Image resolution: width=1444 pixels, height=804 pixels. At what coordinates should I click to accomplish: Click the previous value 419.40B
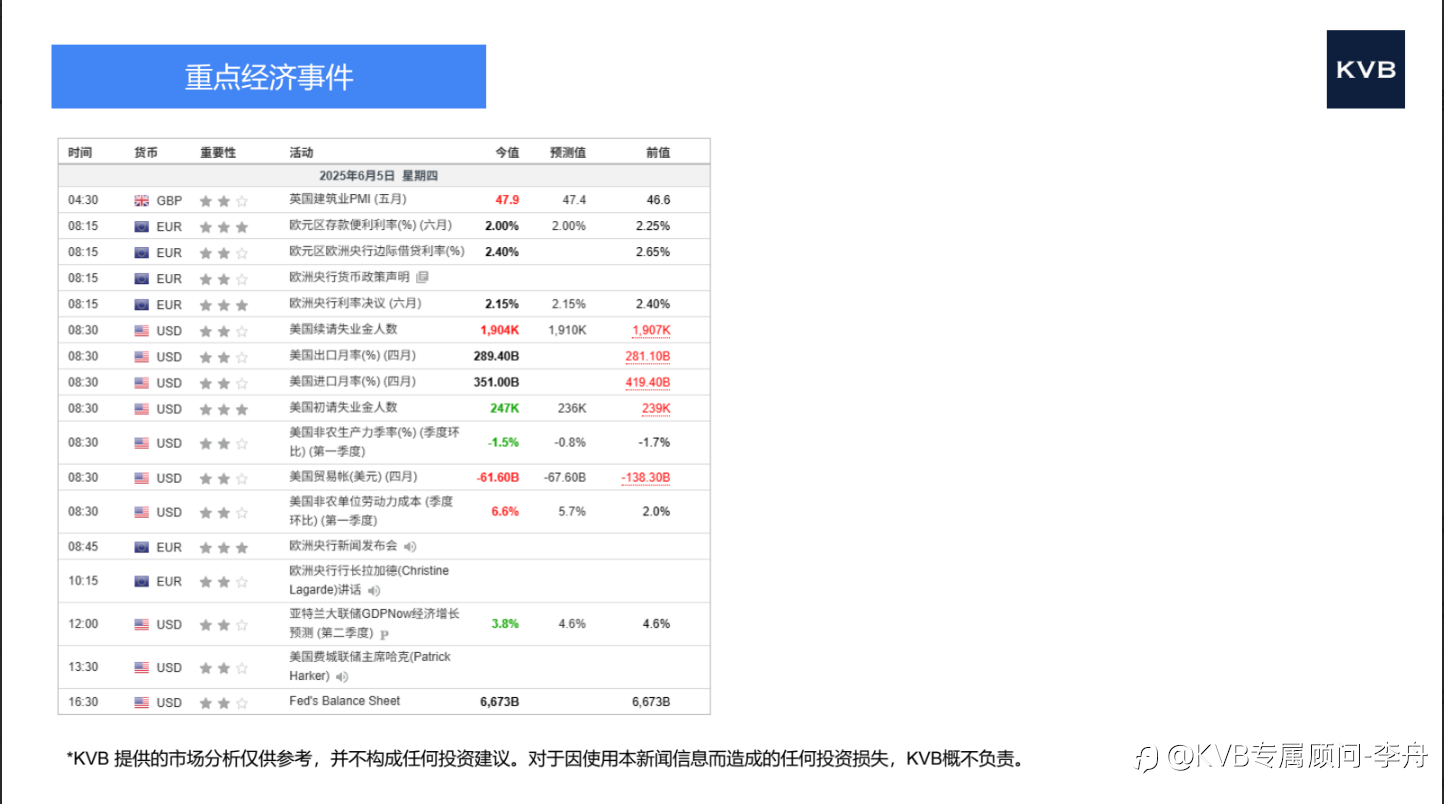point(648,382)
